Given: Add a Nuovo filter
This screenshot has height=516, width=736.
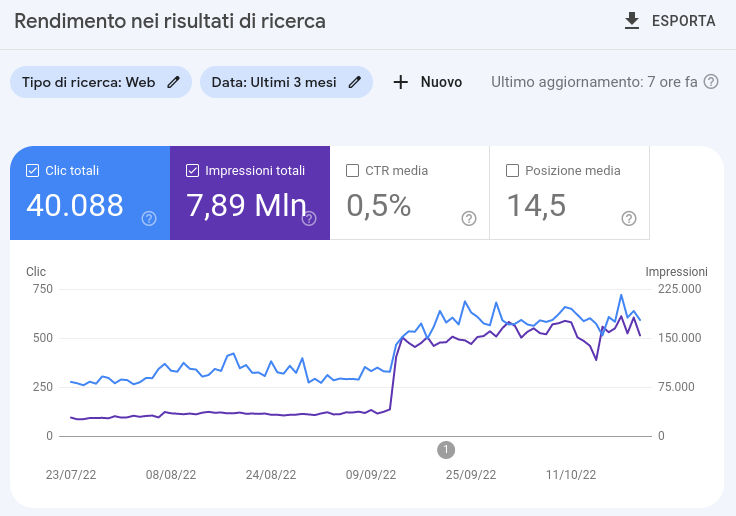Looking at the screenshot, I should tap(428, 82).
